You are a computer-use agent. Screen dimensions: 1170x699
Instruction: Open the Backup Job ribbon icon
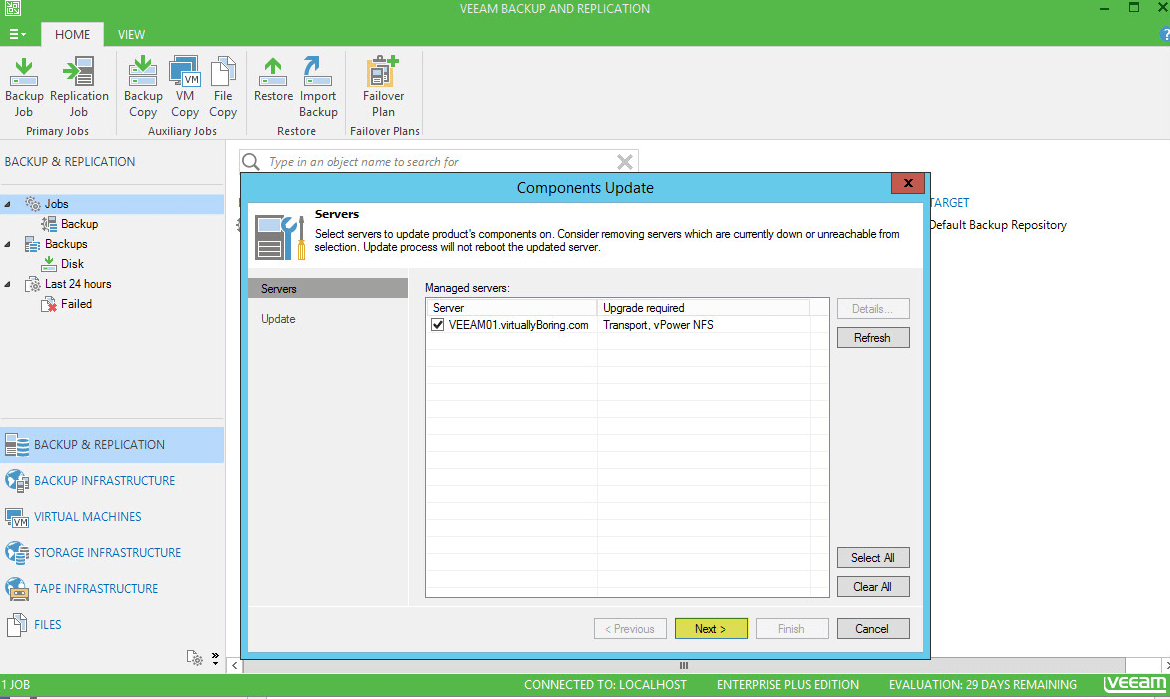click(x=24, y=87)
